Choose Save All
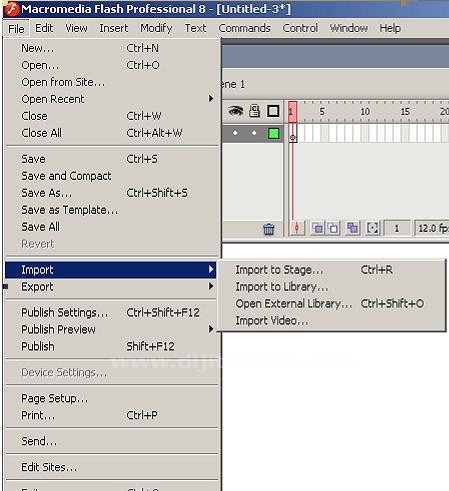Image resolution: width=449 pixels, height=491 pixels. [x=111, y=227]
